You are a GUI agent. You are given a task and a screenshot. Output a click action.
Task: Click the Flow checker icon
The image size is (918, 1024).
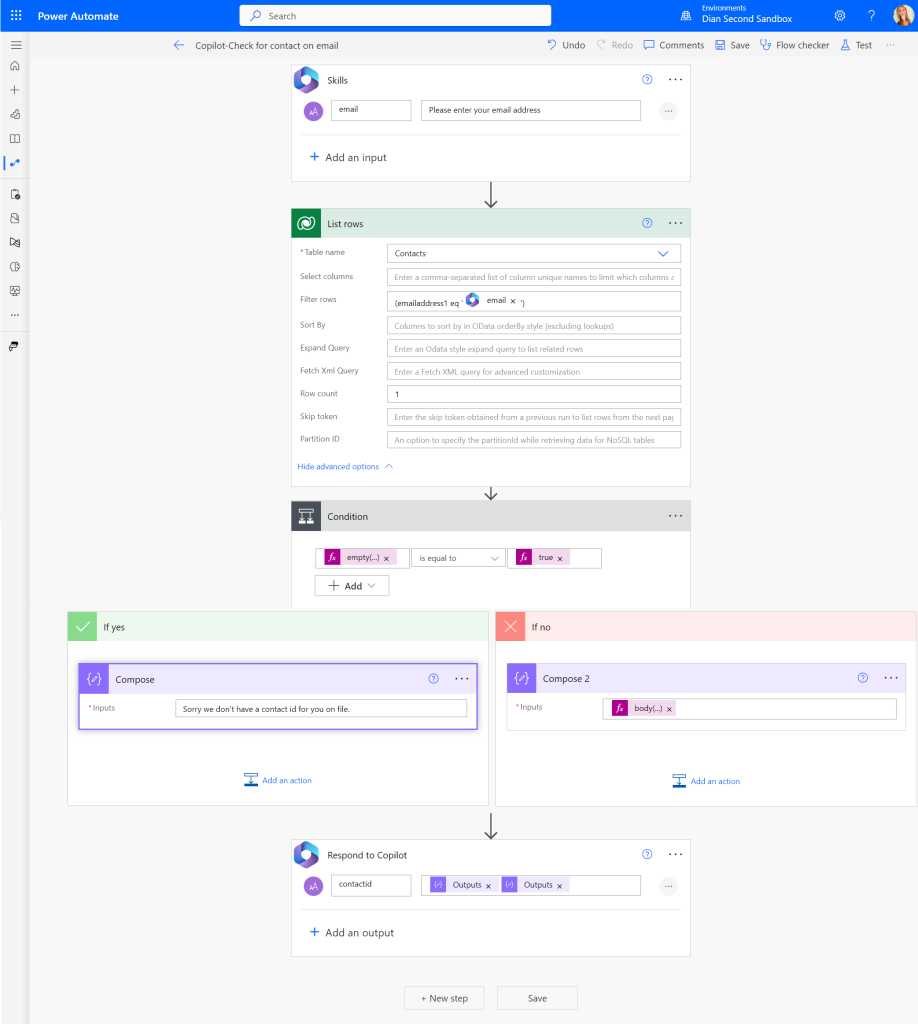766,45
